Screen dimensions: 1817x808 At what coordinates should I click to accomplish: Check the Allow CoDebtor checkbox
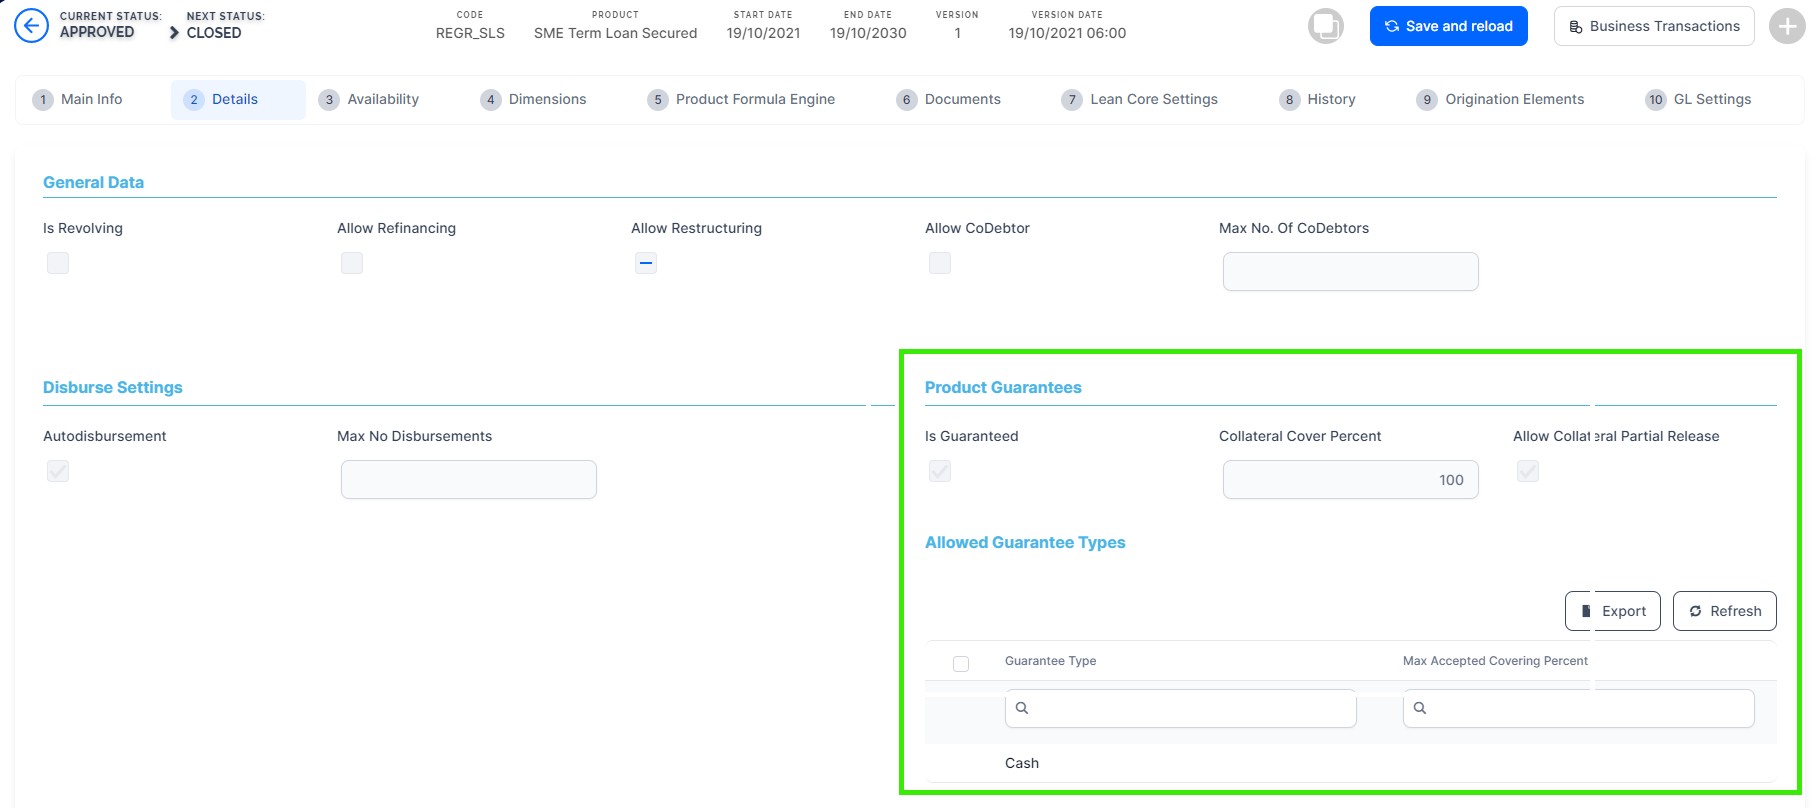click(x=940, y=263)
